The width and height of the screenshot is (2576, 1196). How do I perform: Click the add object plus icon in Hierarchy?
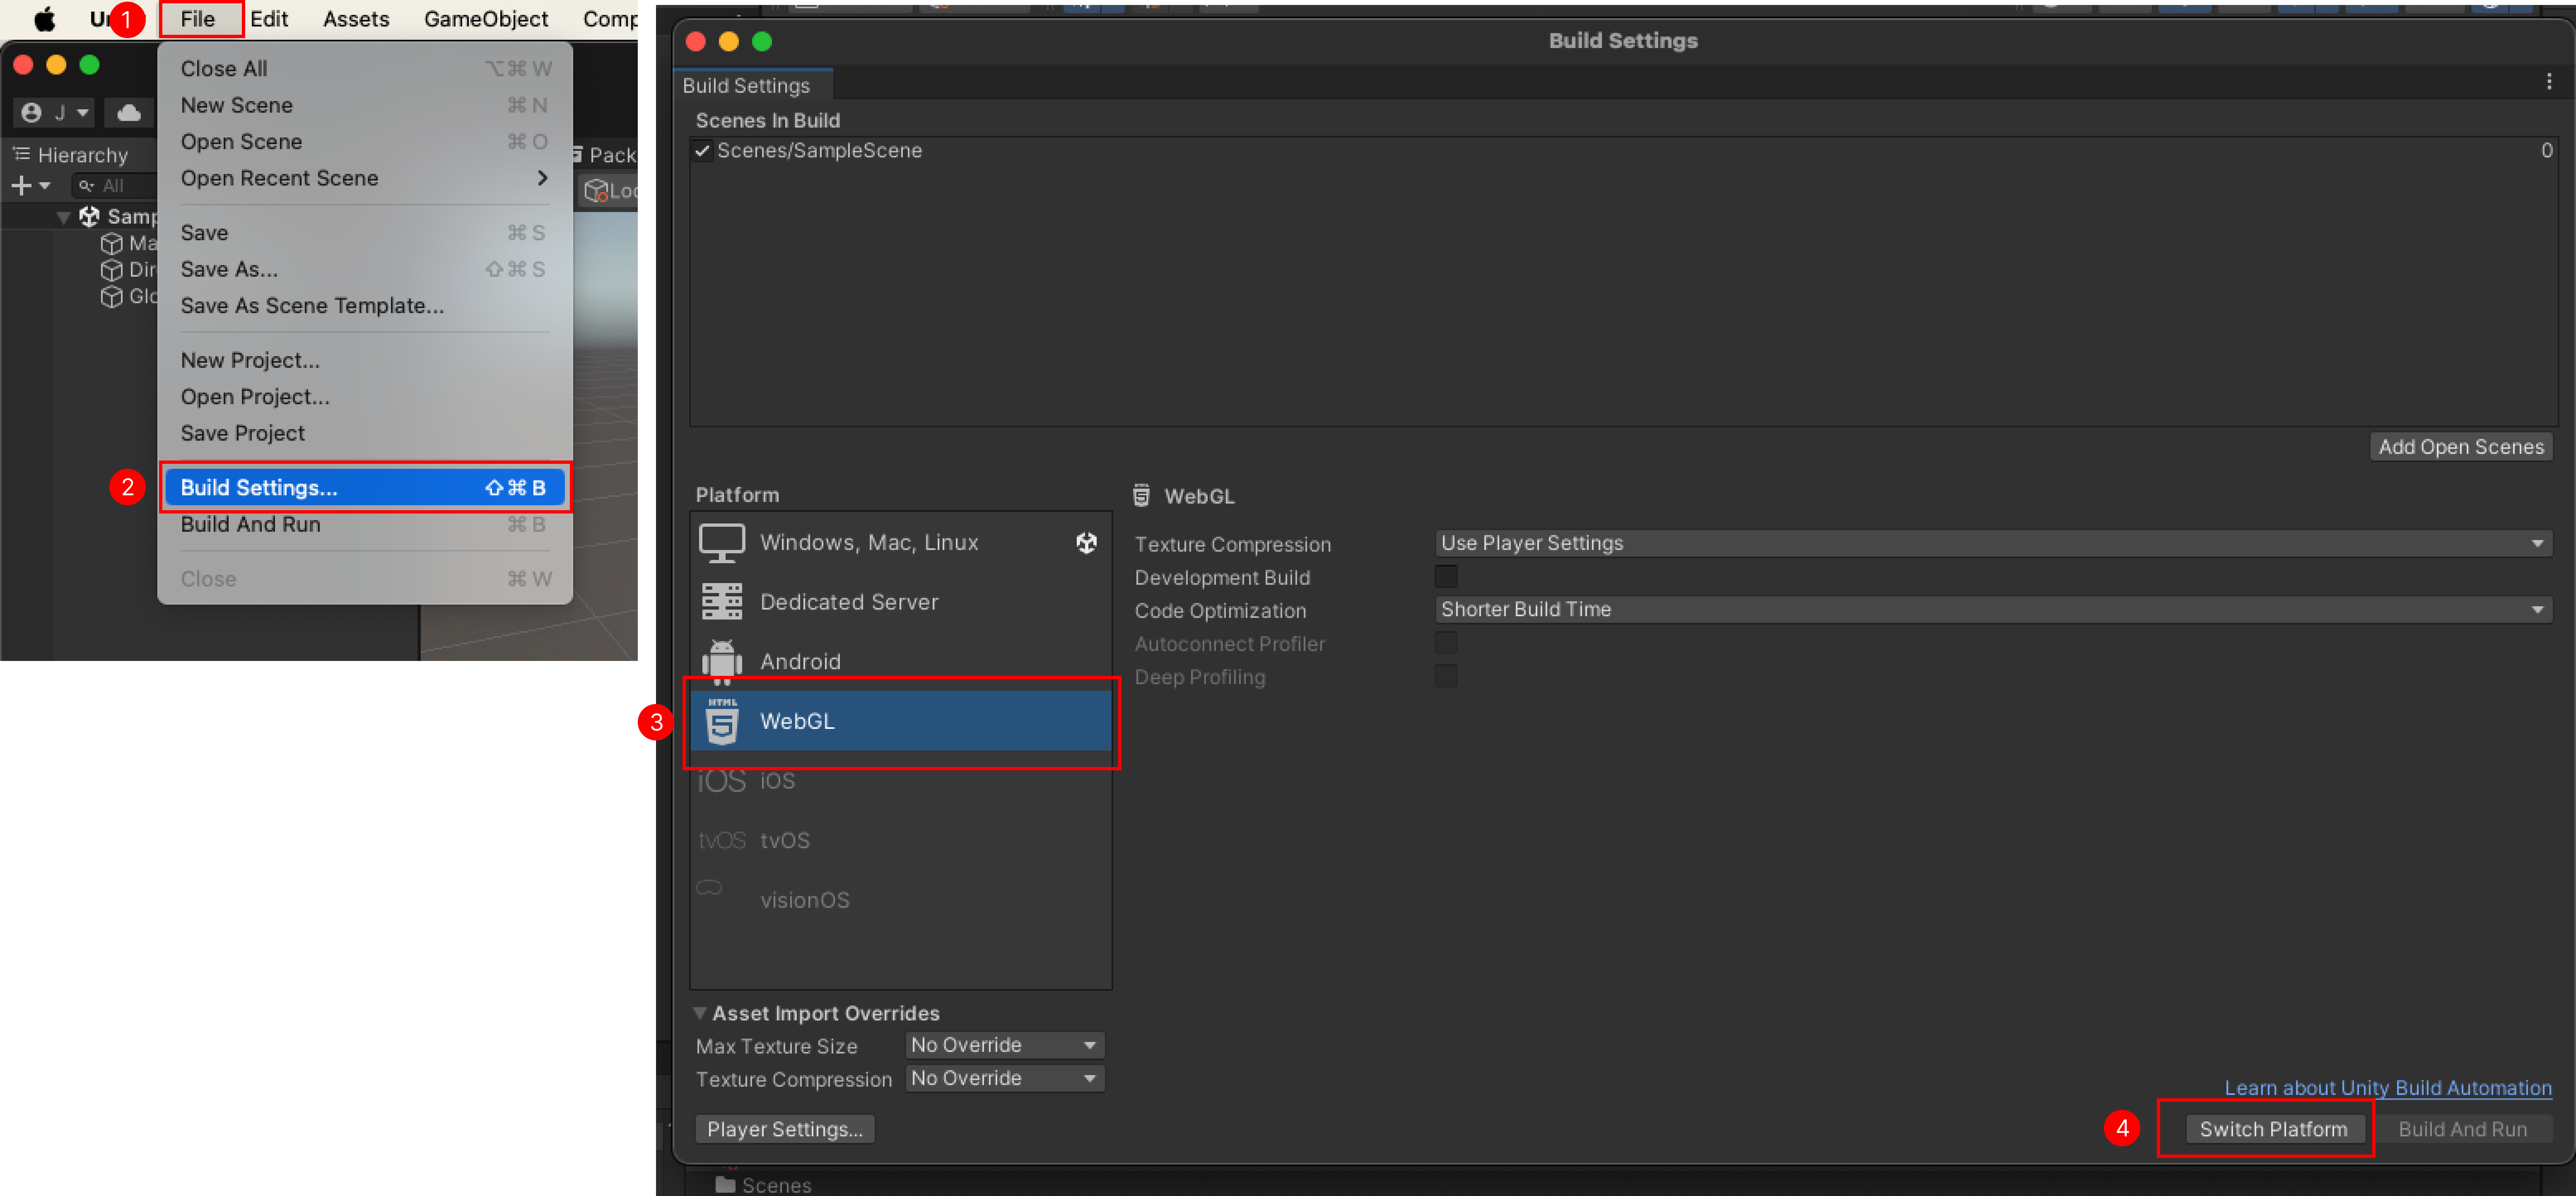[x=21, y=185]
